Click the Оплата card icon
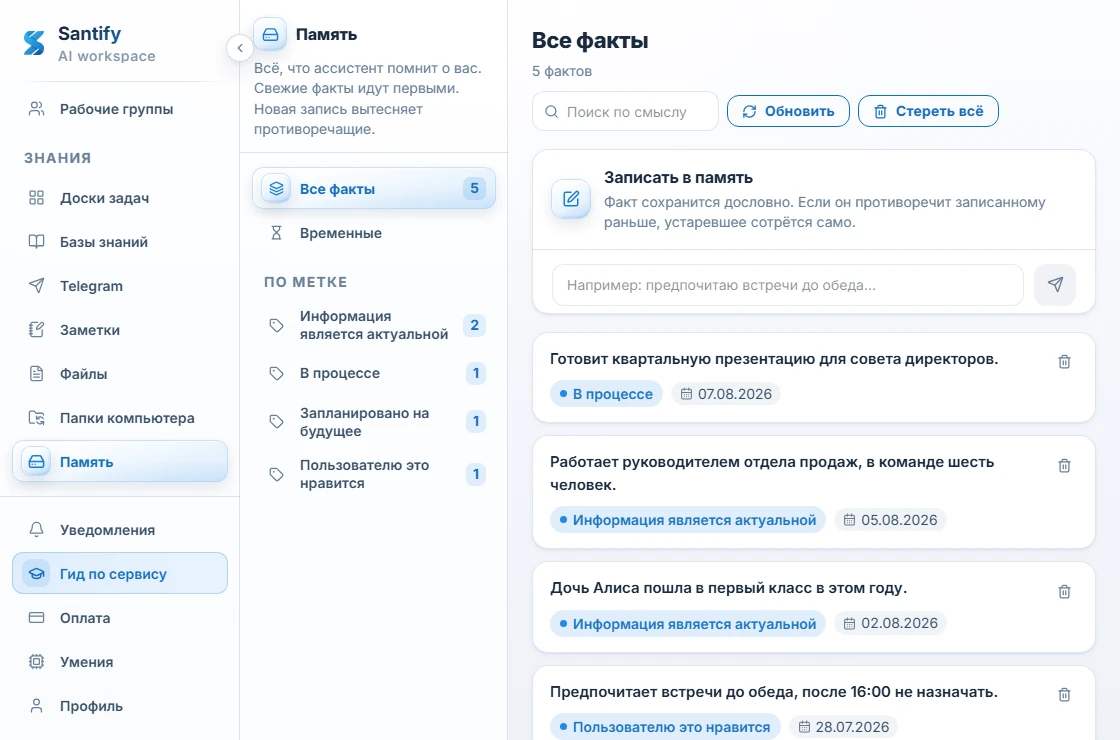This screenshot has width=1120, height=740. [x=36, y=618]
